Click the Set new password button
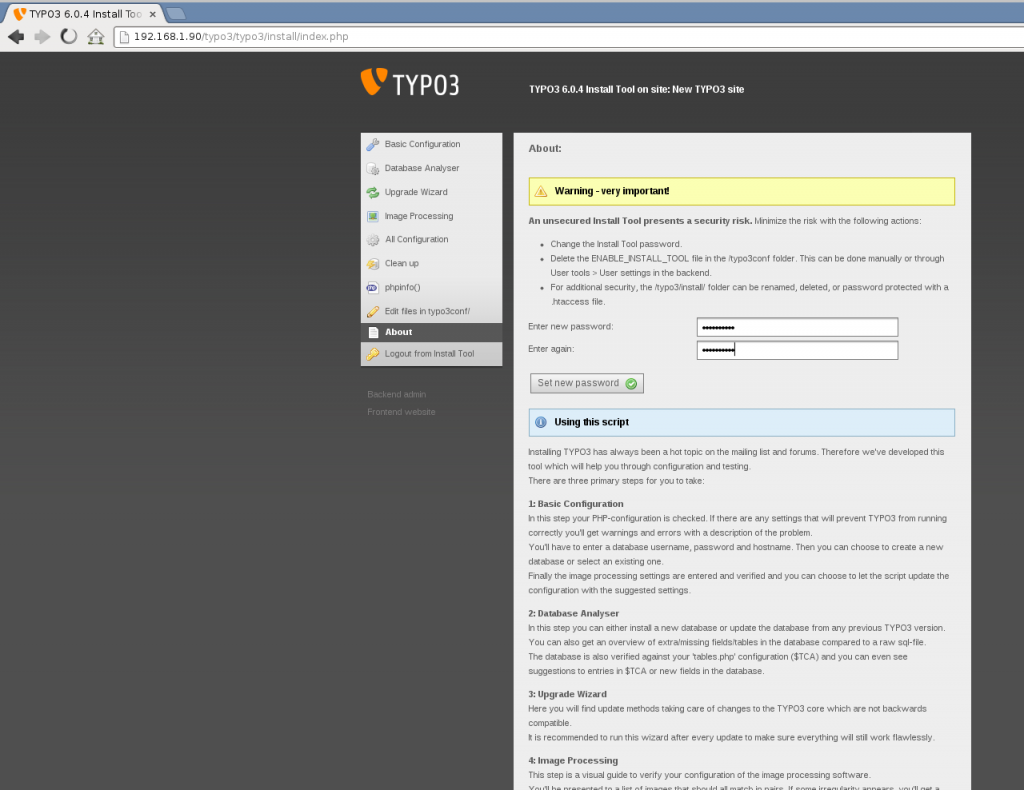This screenshot has height=790, width=1024. pyautogui.click(x=586, y=383)
